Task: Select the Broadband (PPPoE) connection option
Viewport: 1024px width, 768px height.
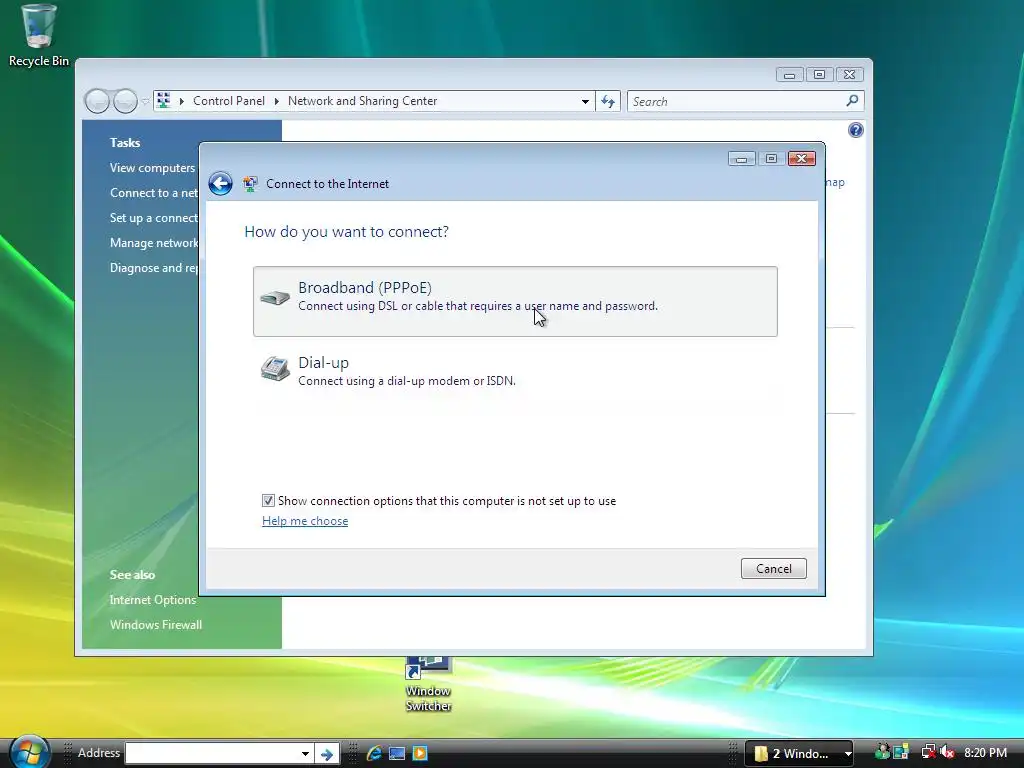Action: pyautogui.click(x=515, y=301)
